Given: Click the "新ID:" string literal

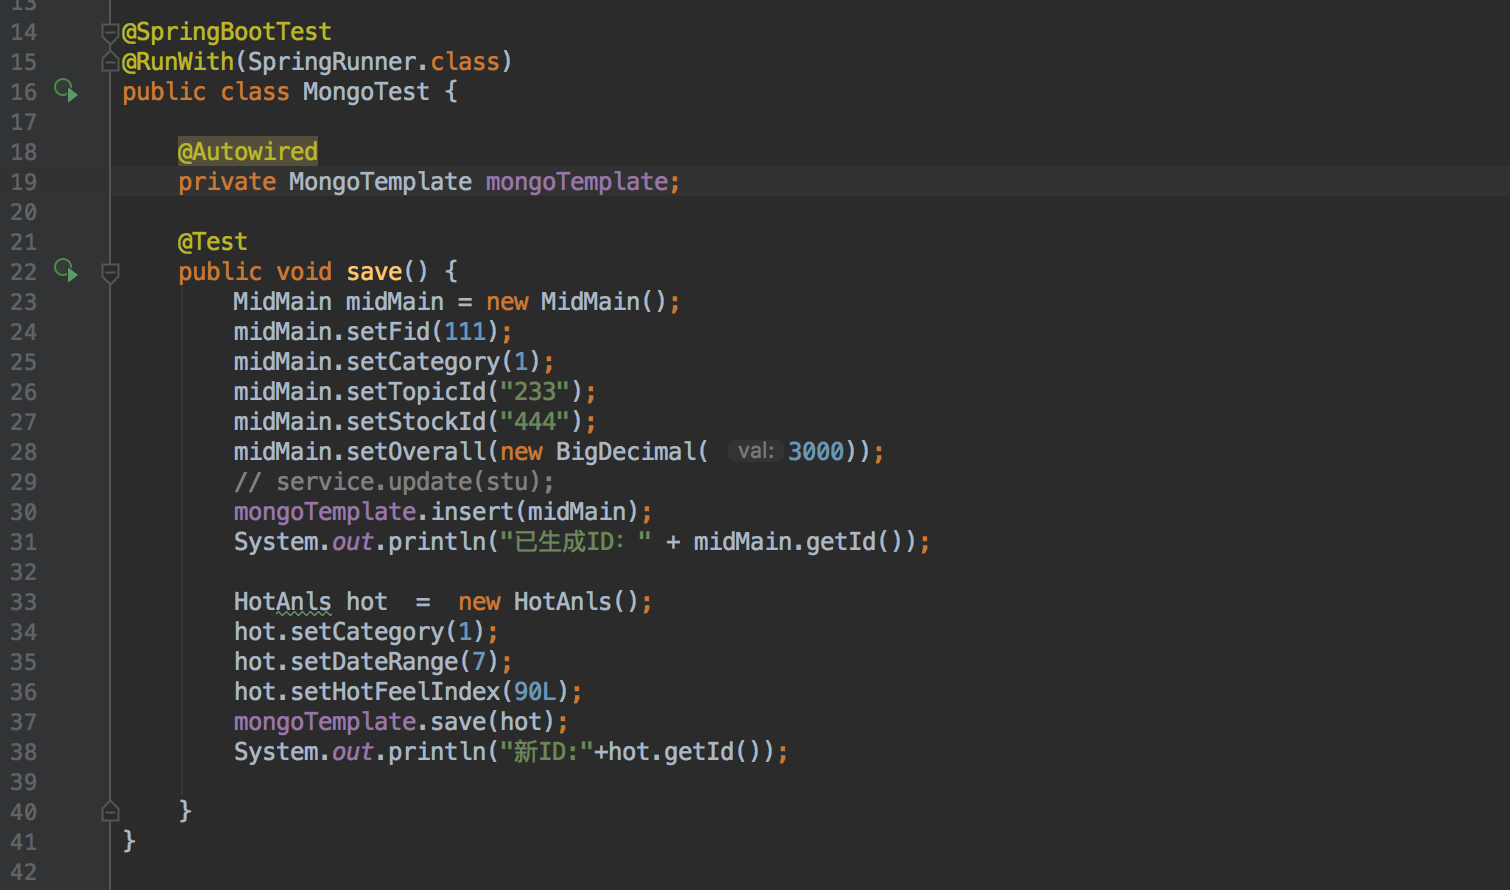Looking at the screenshot, I should 547,752.
